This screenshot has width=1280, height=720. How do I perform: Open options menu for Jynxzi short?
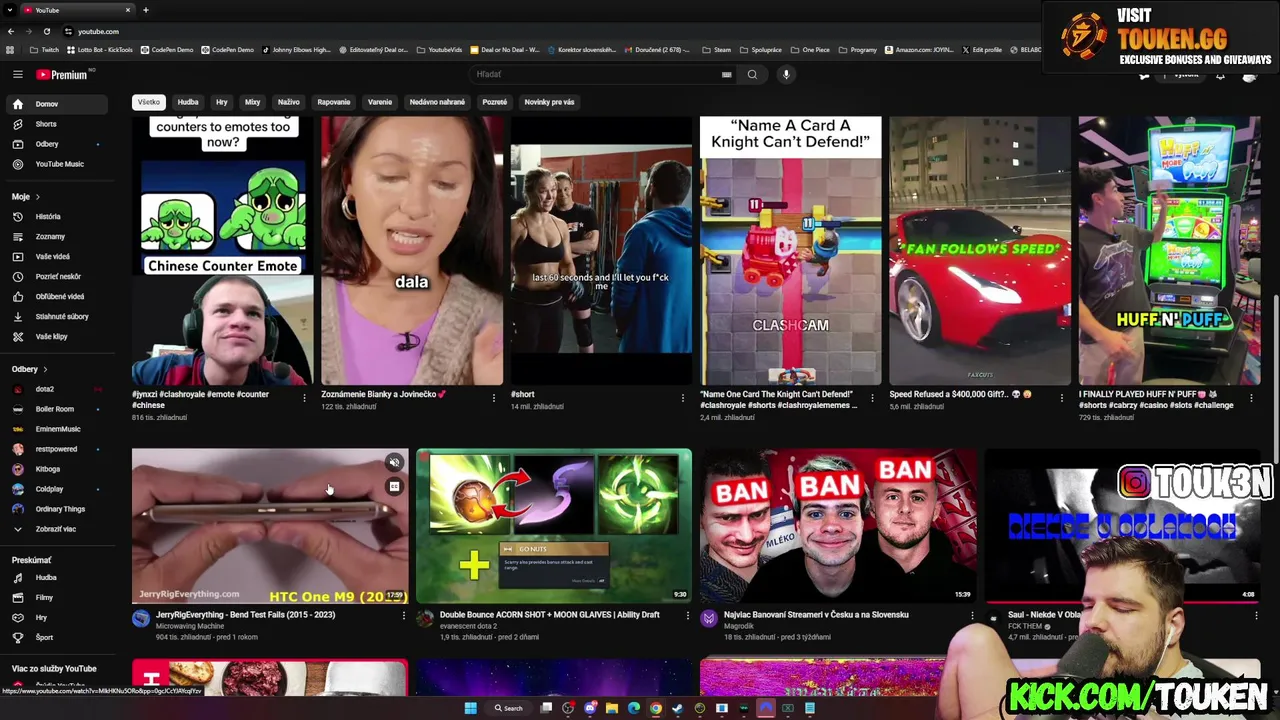(304, 398)
